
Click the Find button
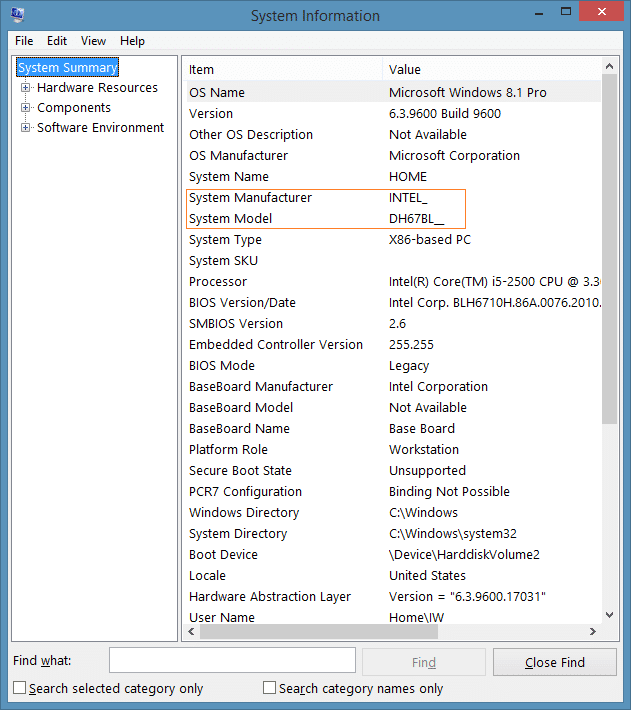424,662
